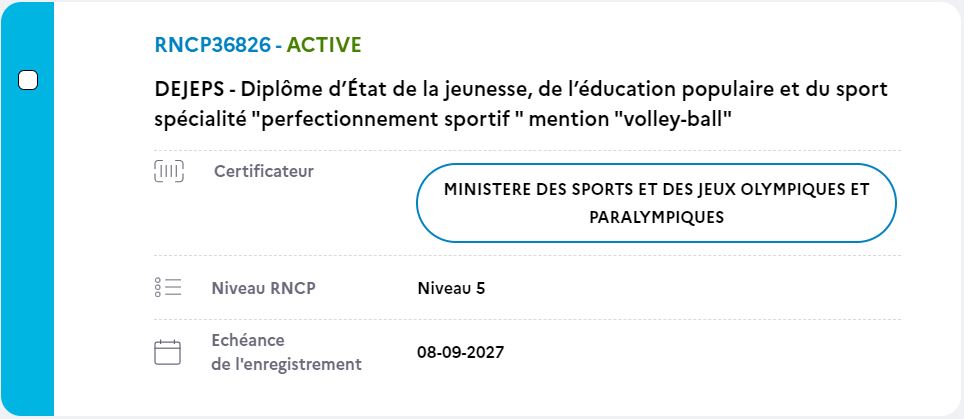Click the Niveau RNCP list icon
964x419 pixels.
tap(168, 288)
